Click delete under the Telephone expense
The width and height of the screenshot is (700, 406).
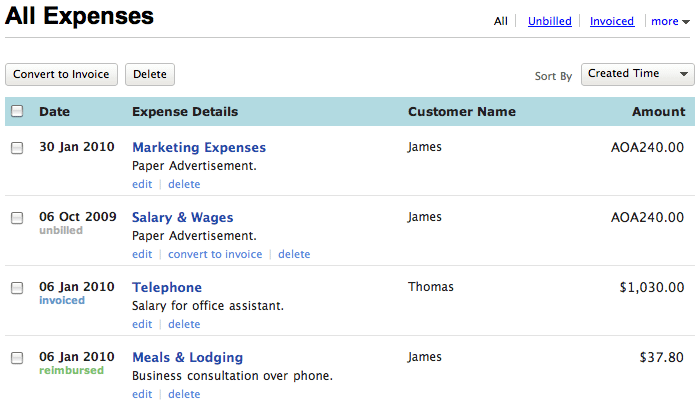tap(184, 324)
